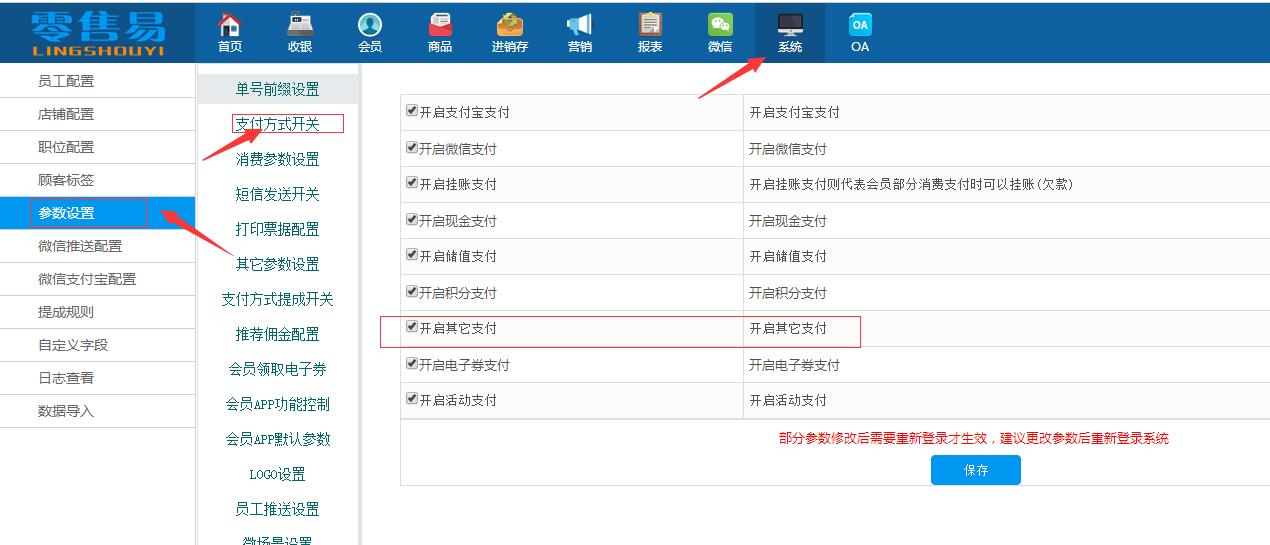Click the blue 保存 save button

[x=976, y=470]
